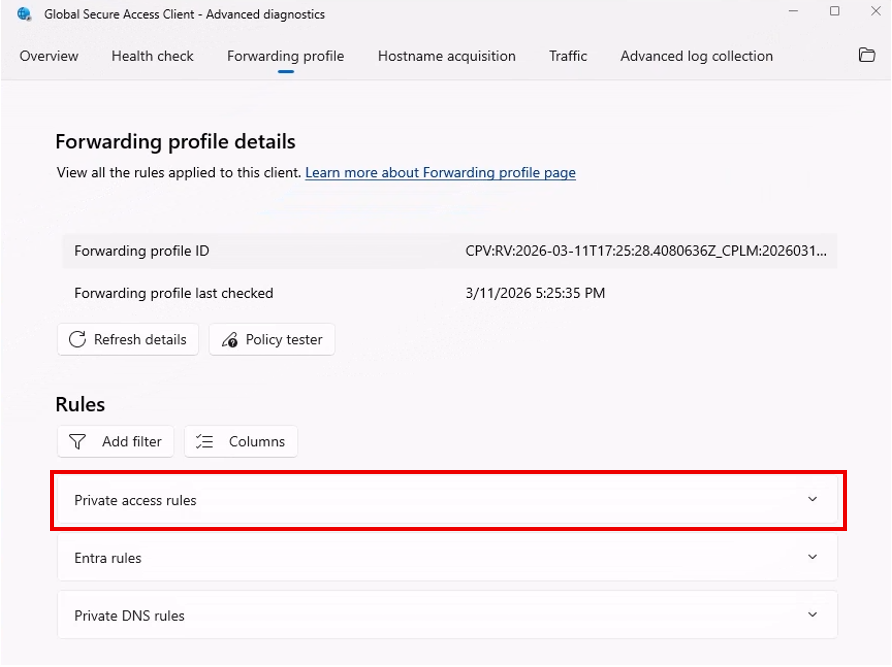Image resolution: width=892 pixels, height=667 pixels.
Task: Click the funnel filter icon
Action: (77, 442)
